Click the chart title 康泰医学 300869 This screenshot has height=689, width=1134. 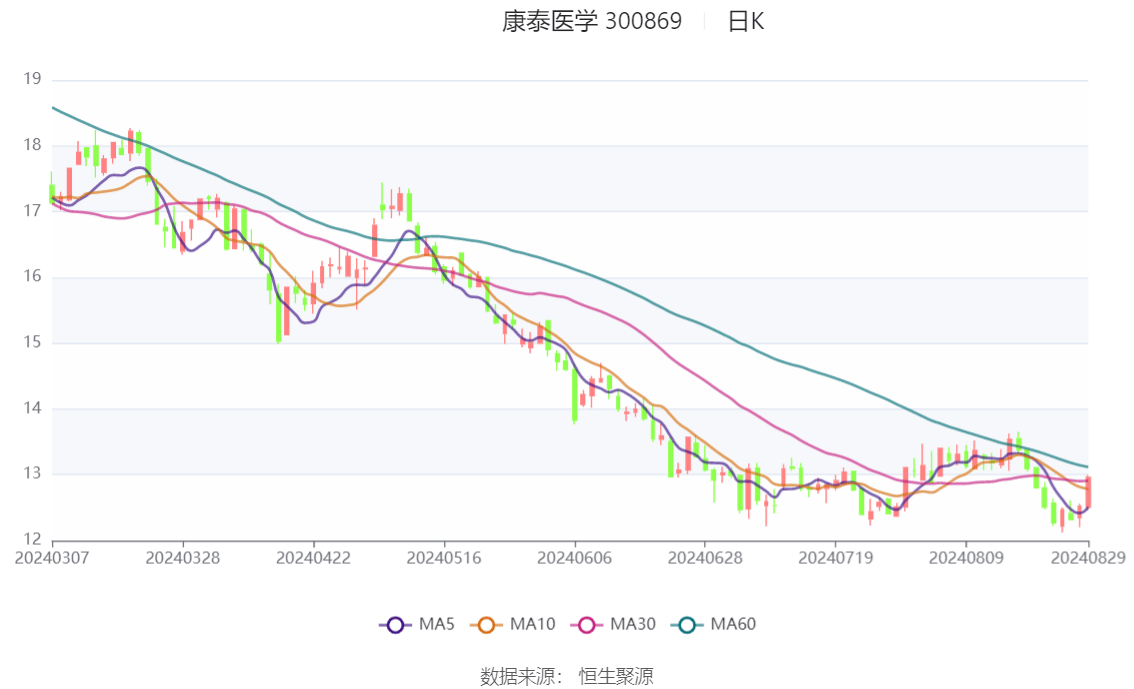pos(591,21)
